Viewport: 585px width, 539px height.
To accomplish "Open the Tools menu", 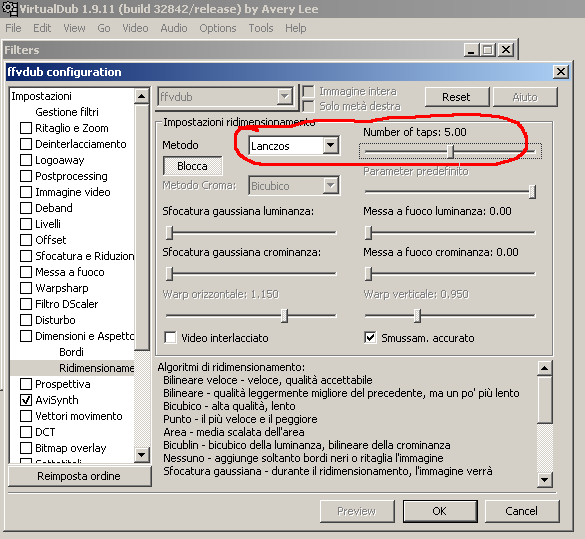I will (261, 28).
